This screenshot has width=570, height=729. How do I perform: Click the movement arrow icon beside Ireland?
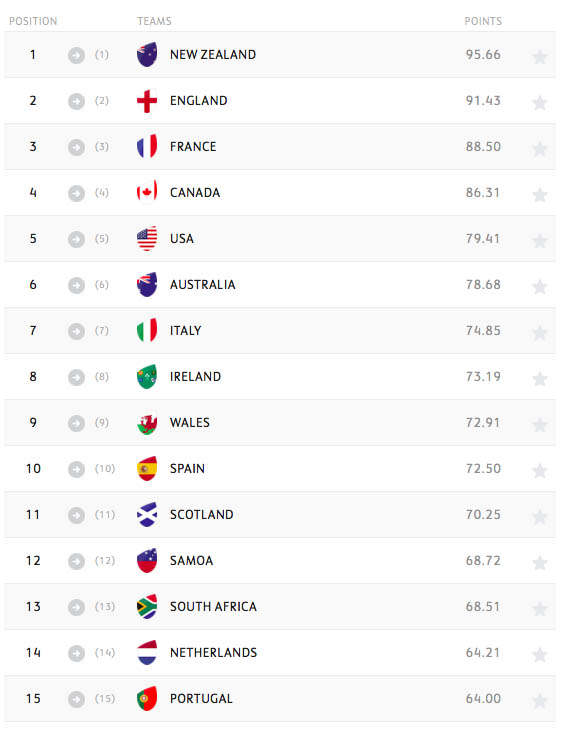pos(76,377)
